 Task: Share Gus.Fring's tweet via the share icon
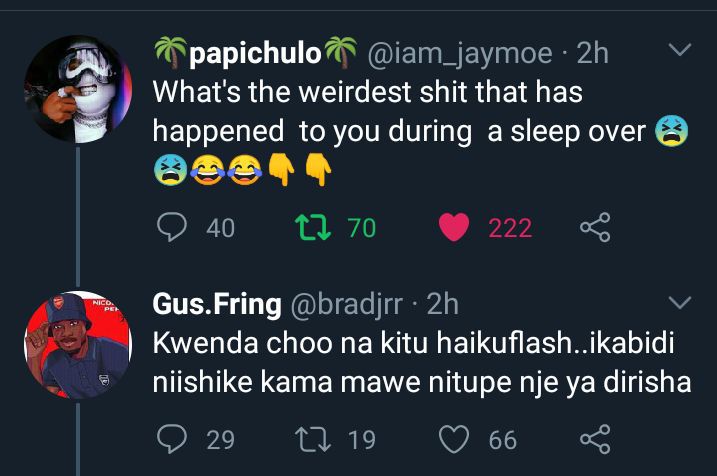[x=595, y=439]
